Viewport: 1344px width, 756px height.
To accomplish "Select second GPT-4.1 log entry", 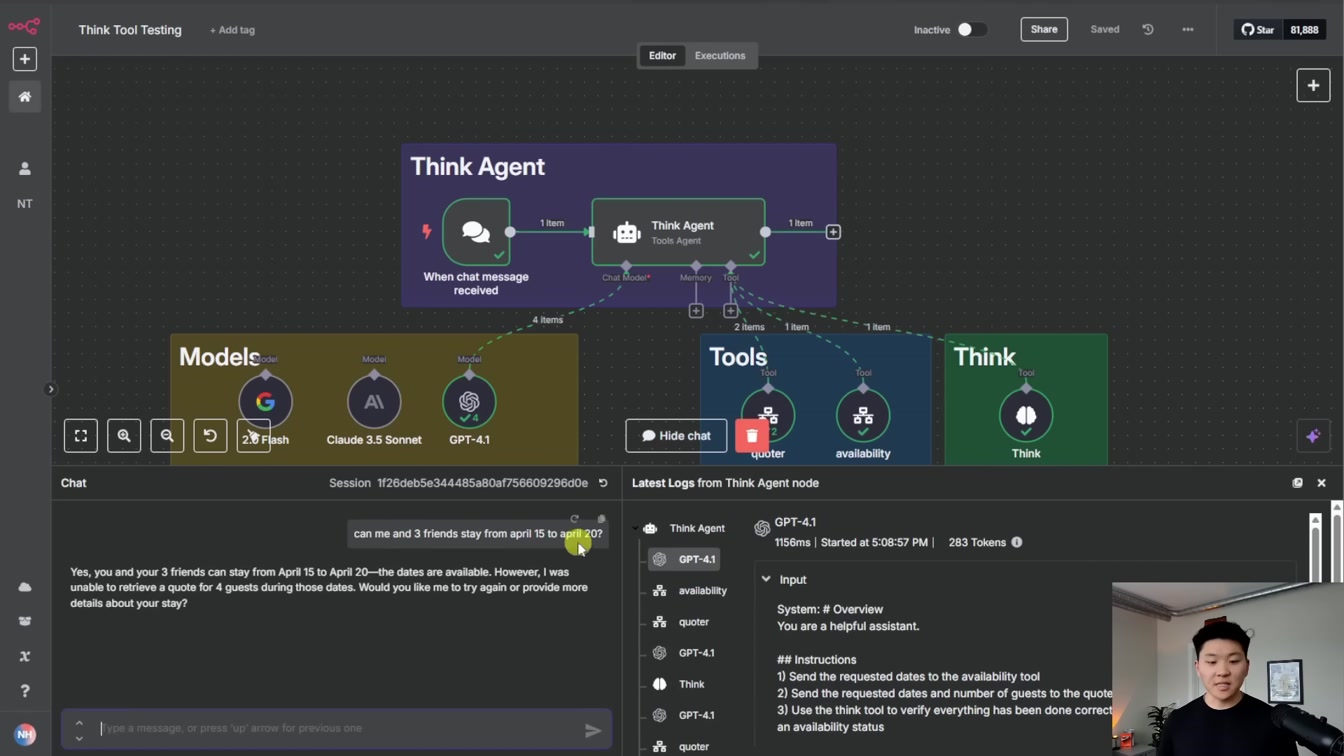I will coord(684,653).
